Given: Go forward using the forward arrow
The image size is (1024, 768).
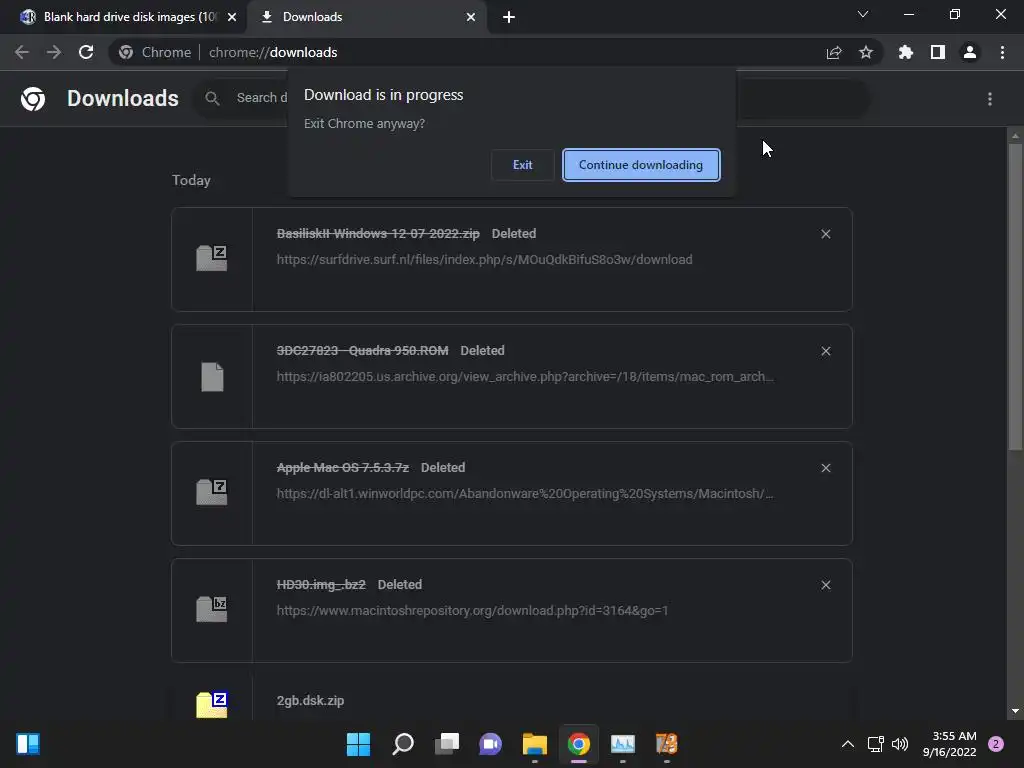Looking at the screenshot, I should click(x=54, y=52).
